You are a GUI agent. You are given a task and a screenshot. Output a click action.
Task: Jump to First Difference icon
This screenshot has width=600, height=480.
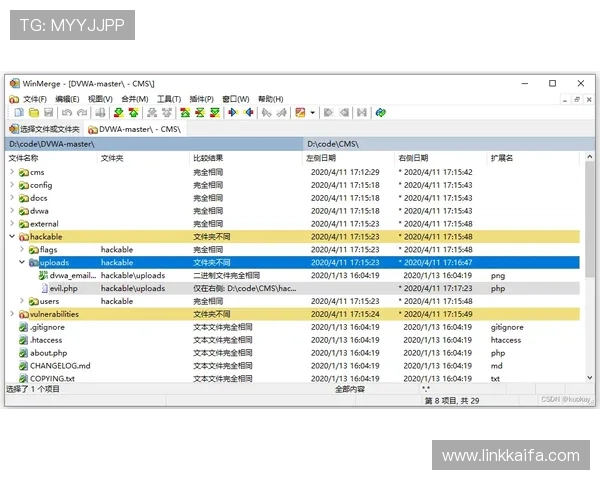pyautogui.click(x=185, y=113)
